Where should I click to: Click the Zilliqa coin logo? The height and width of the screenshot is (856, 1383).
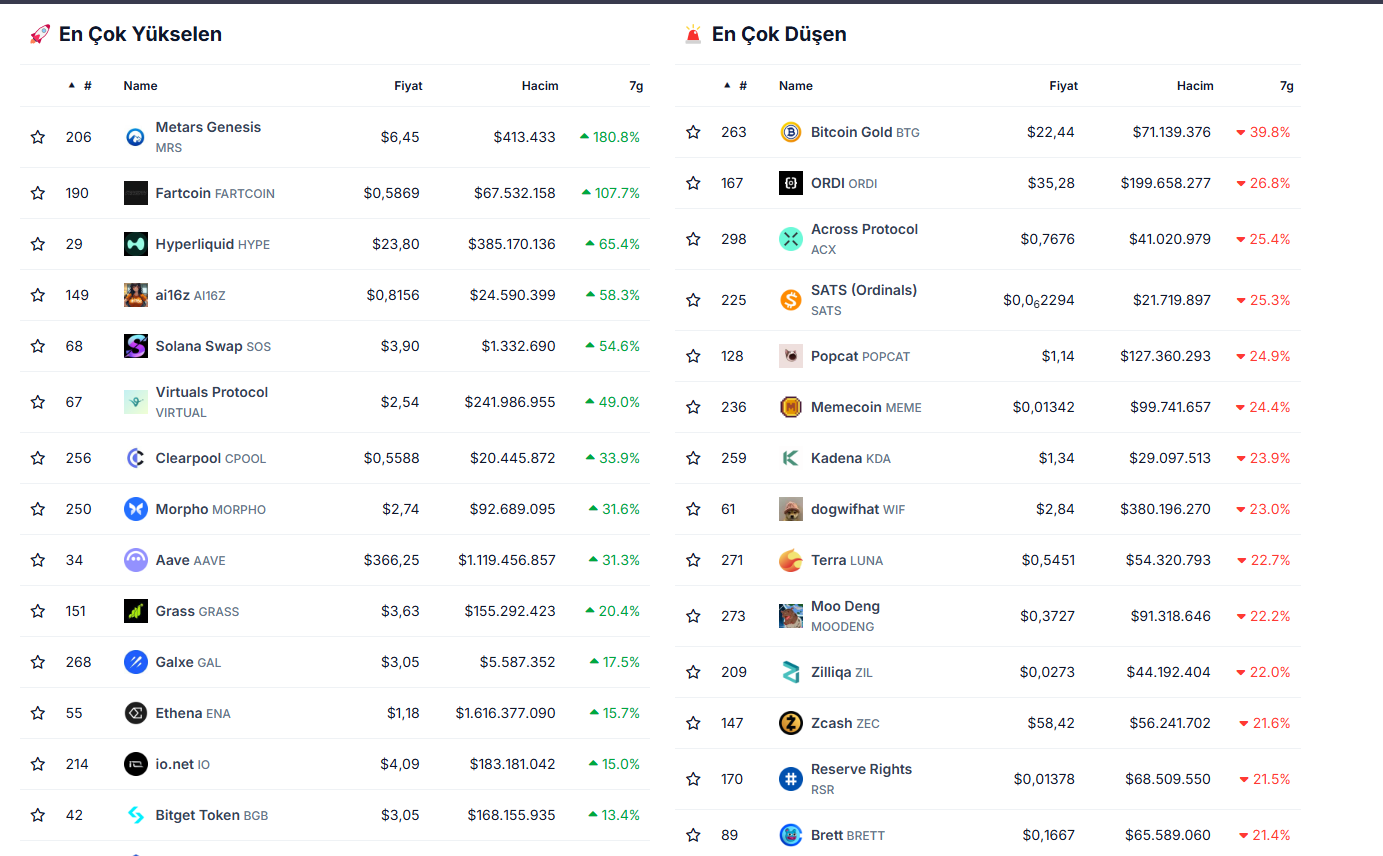tap(791, 672)
